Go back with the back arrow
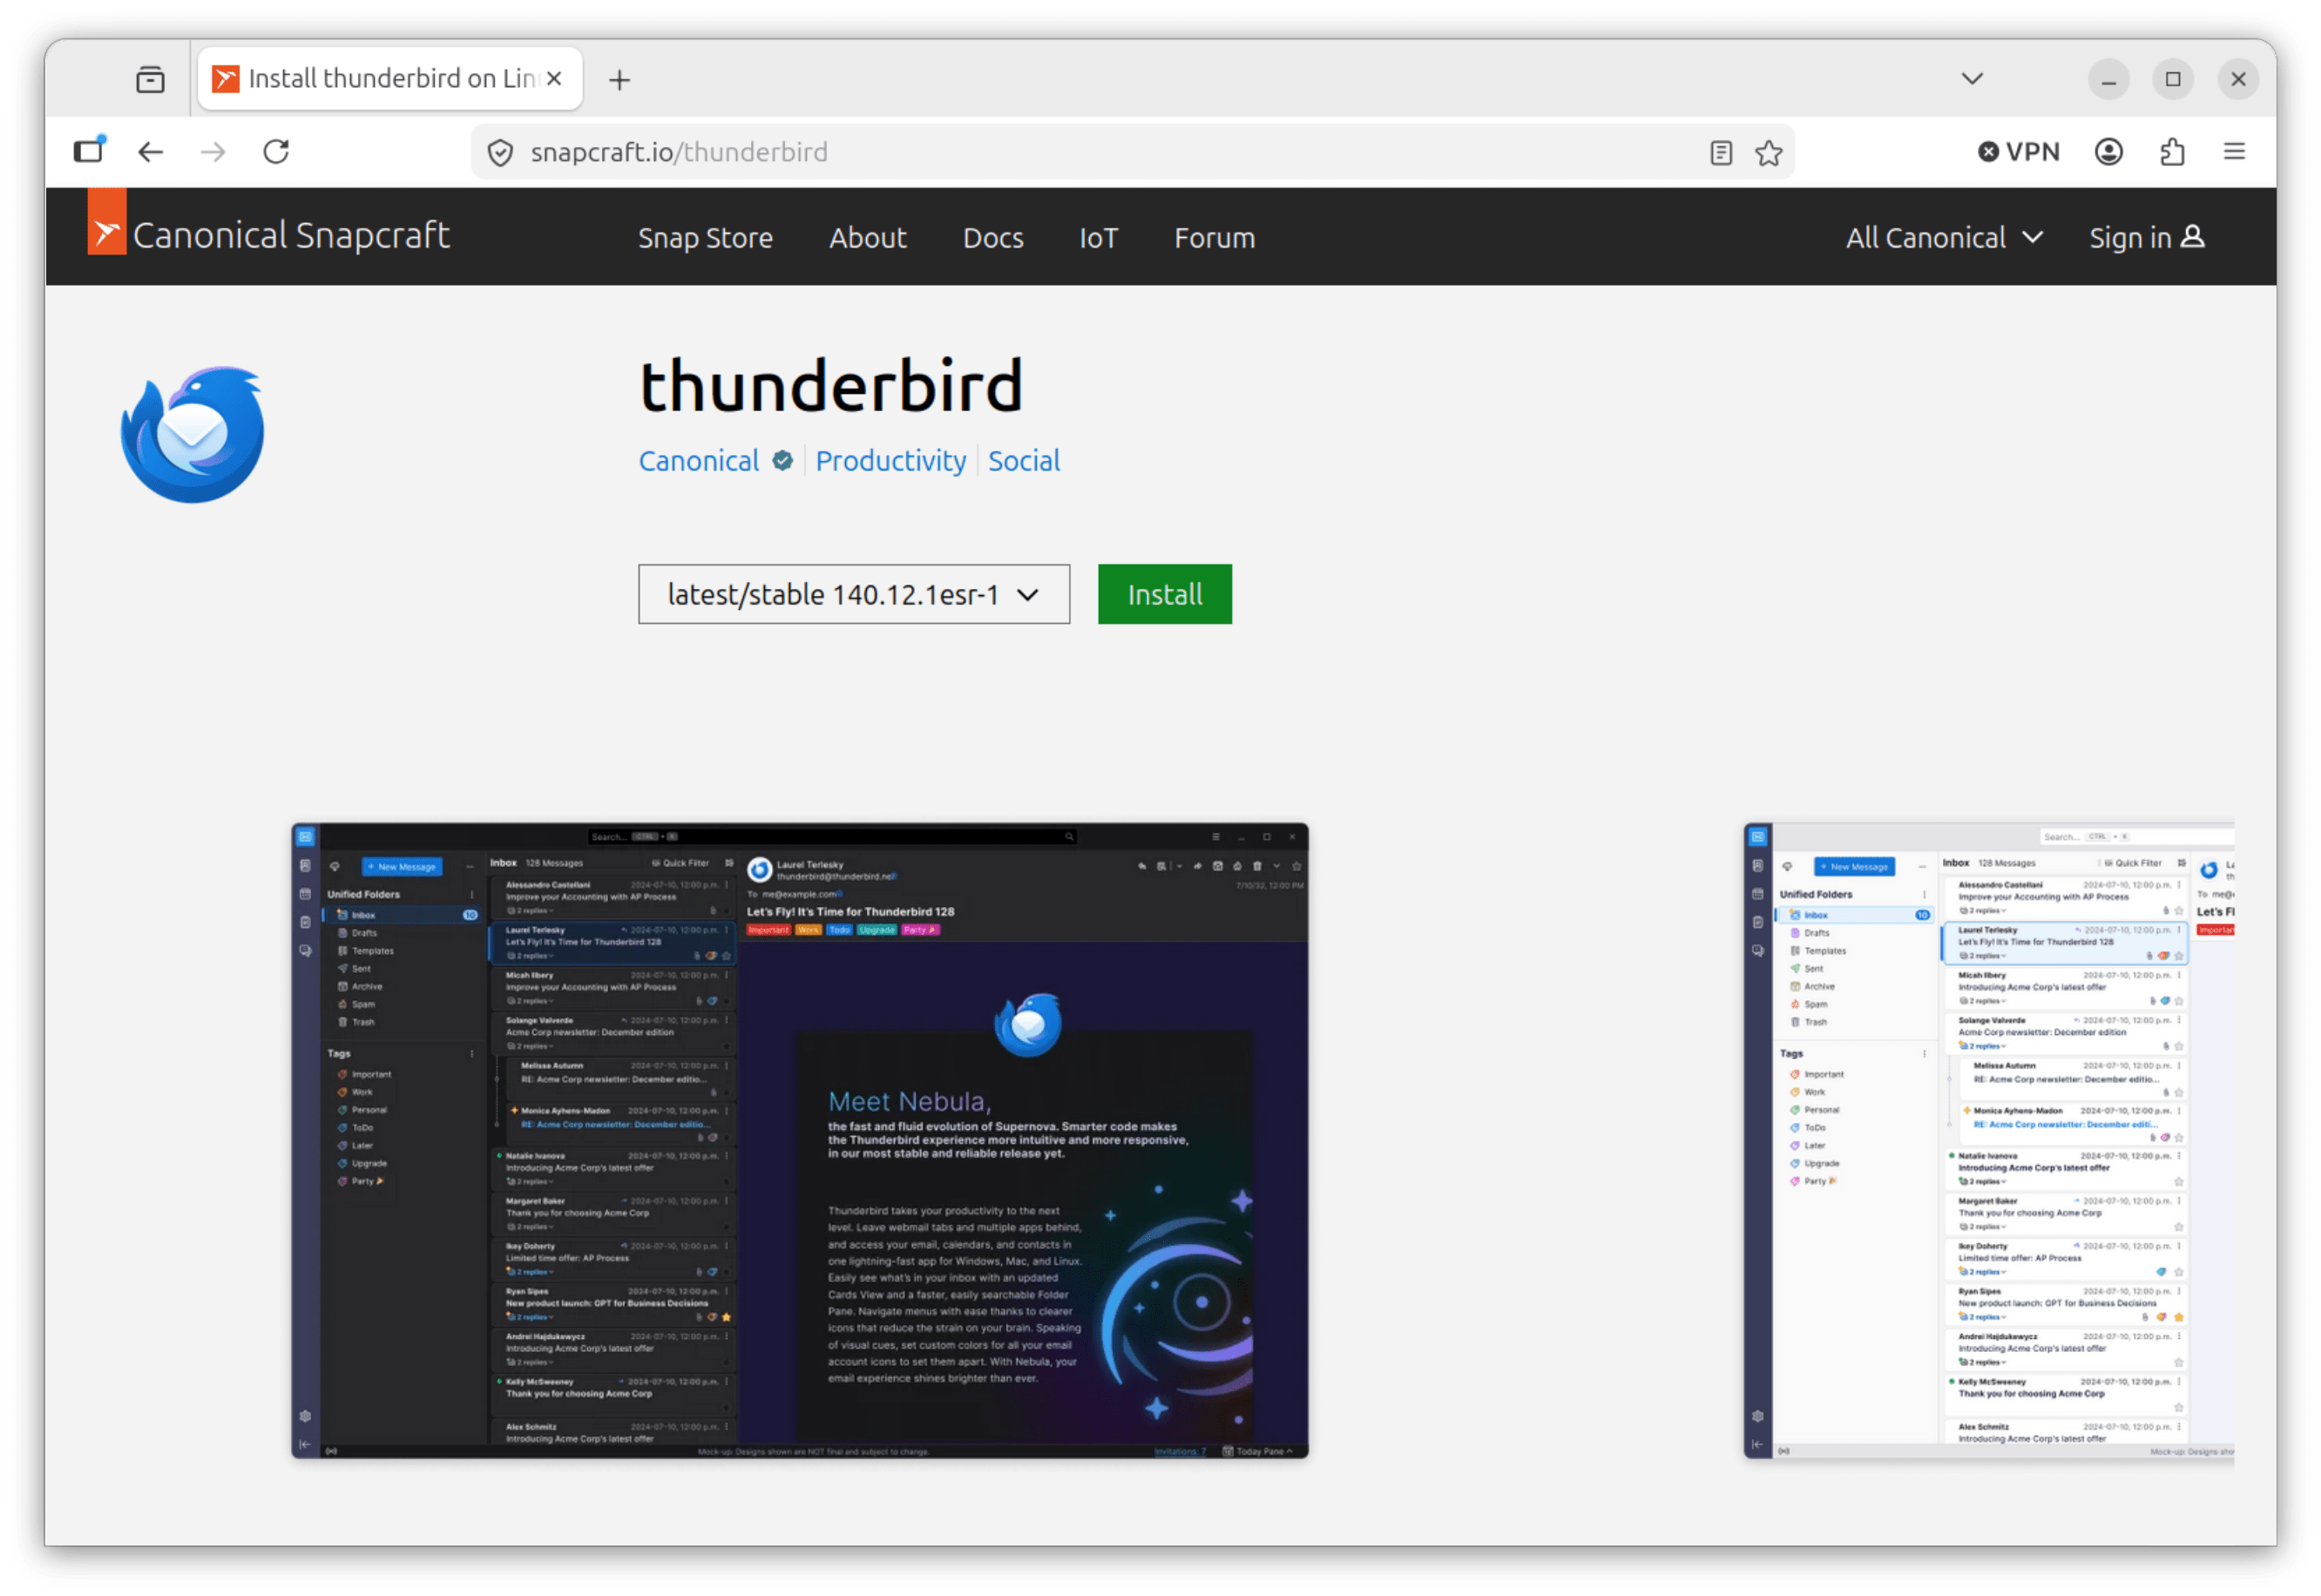 point(150,152)
